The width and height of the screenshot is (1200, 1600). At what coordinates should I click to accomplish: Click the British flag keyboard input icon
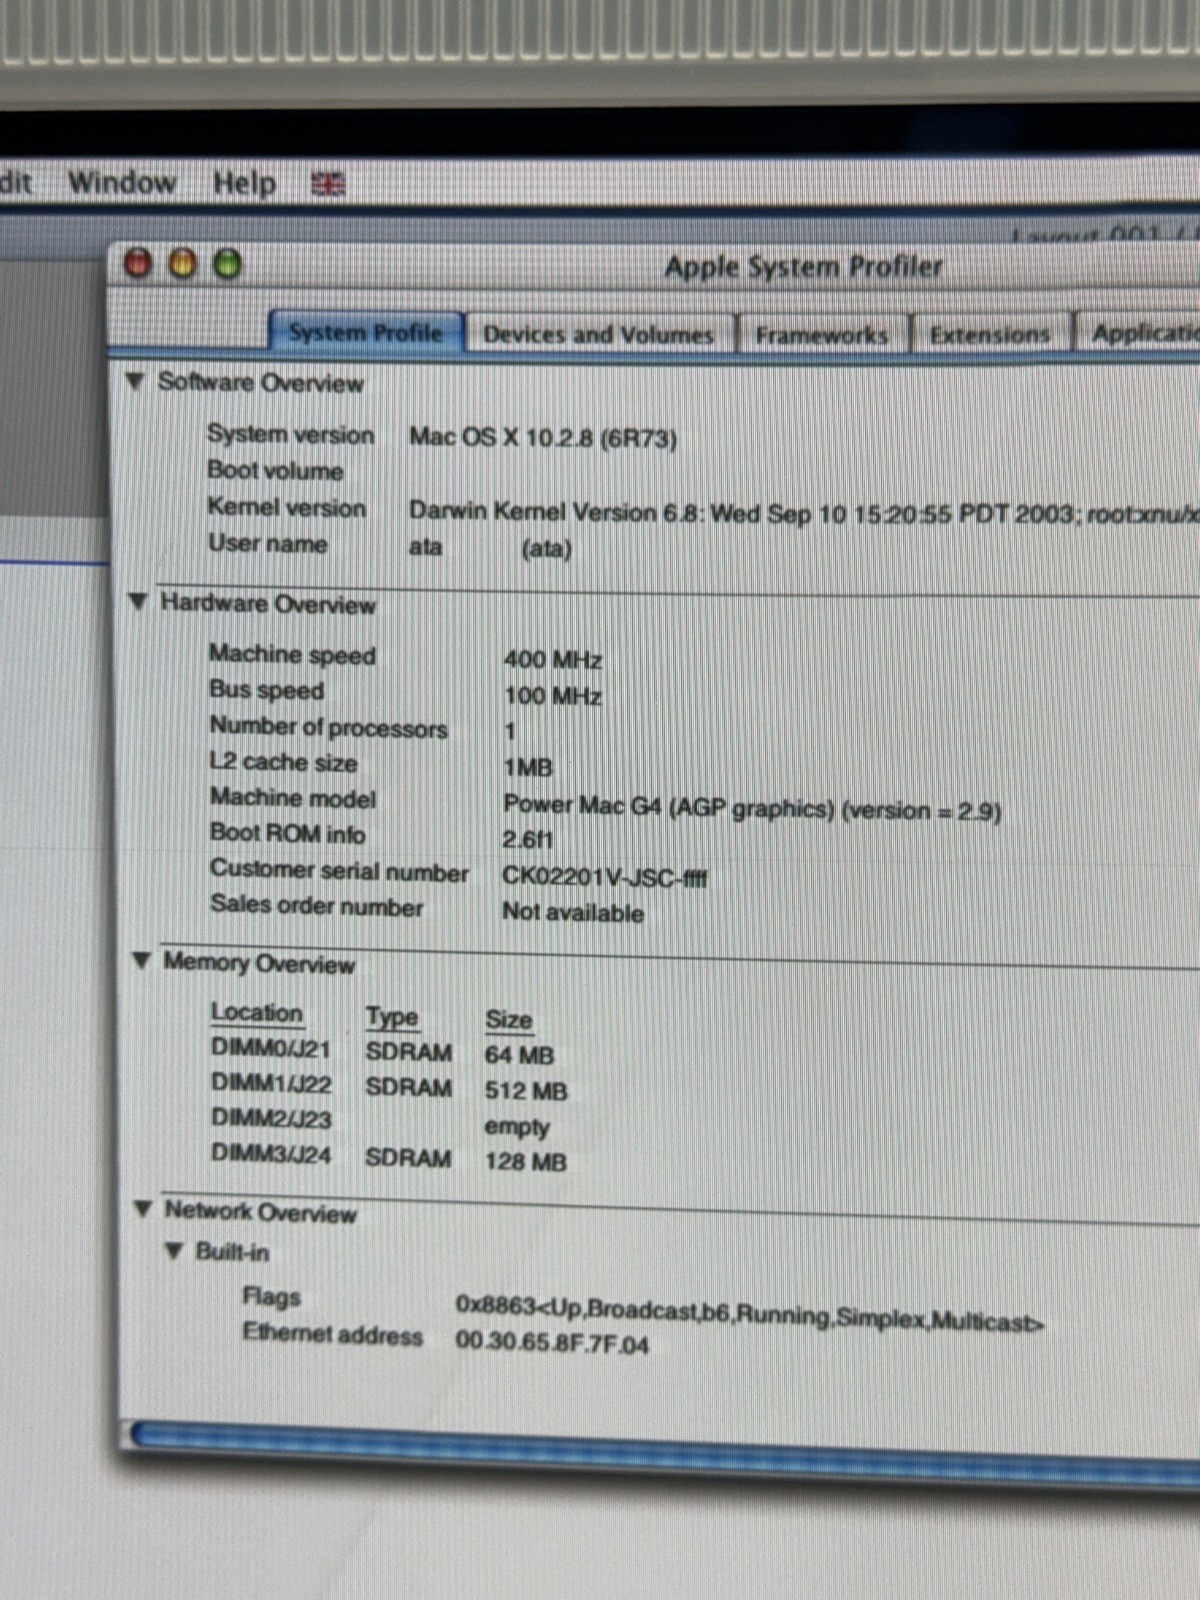click(x=328, y=184)
